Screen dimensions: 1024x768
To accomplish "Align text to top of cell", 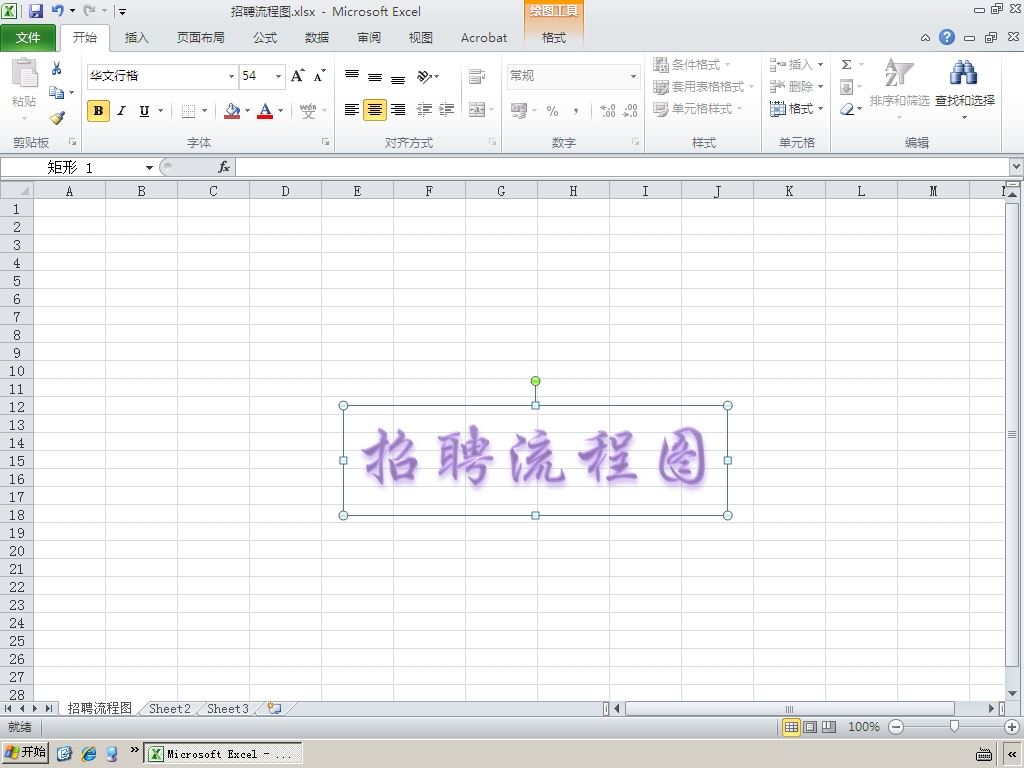I will point(352,76).
